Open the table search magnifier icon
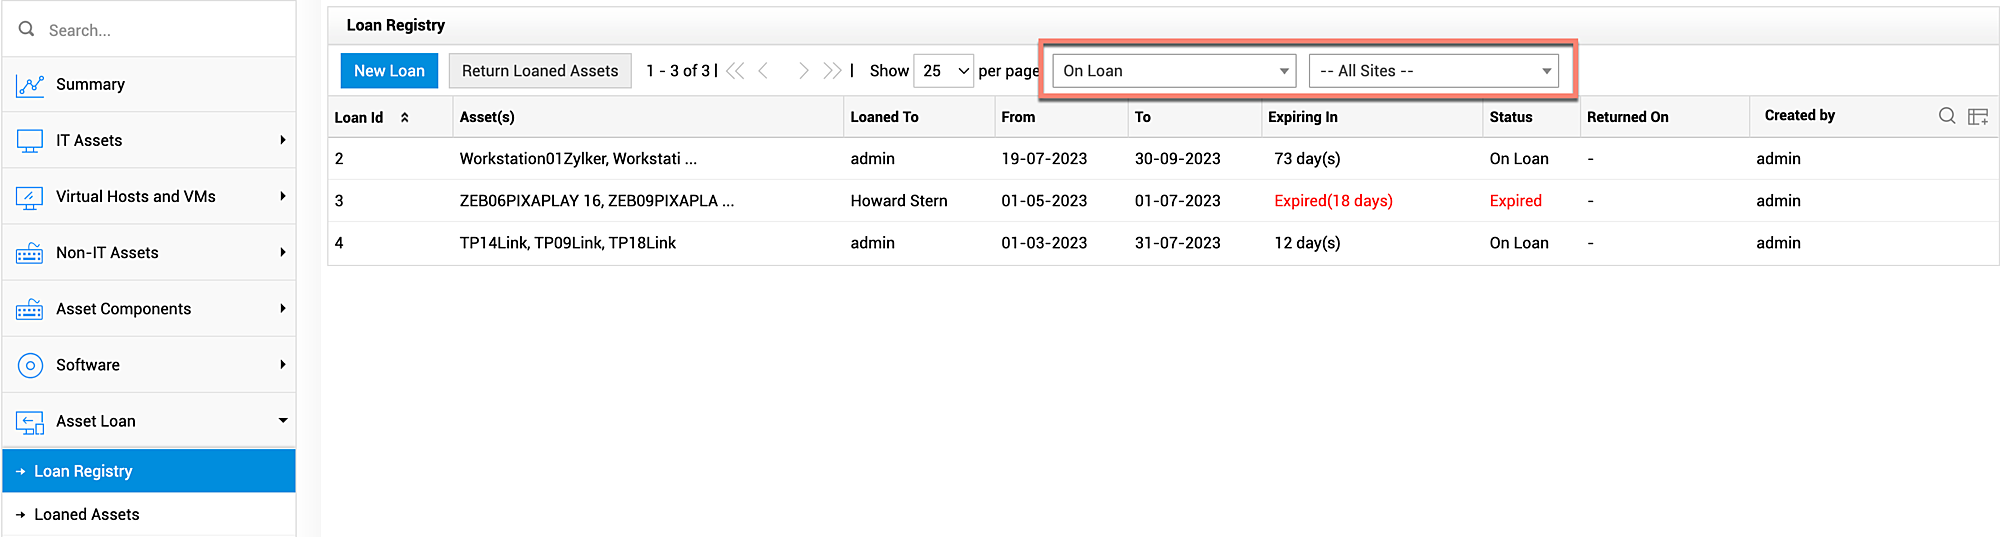Screen dimensions: 2000x537 pos(1946,116)
